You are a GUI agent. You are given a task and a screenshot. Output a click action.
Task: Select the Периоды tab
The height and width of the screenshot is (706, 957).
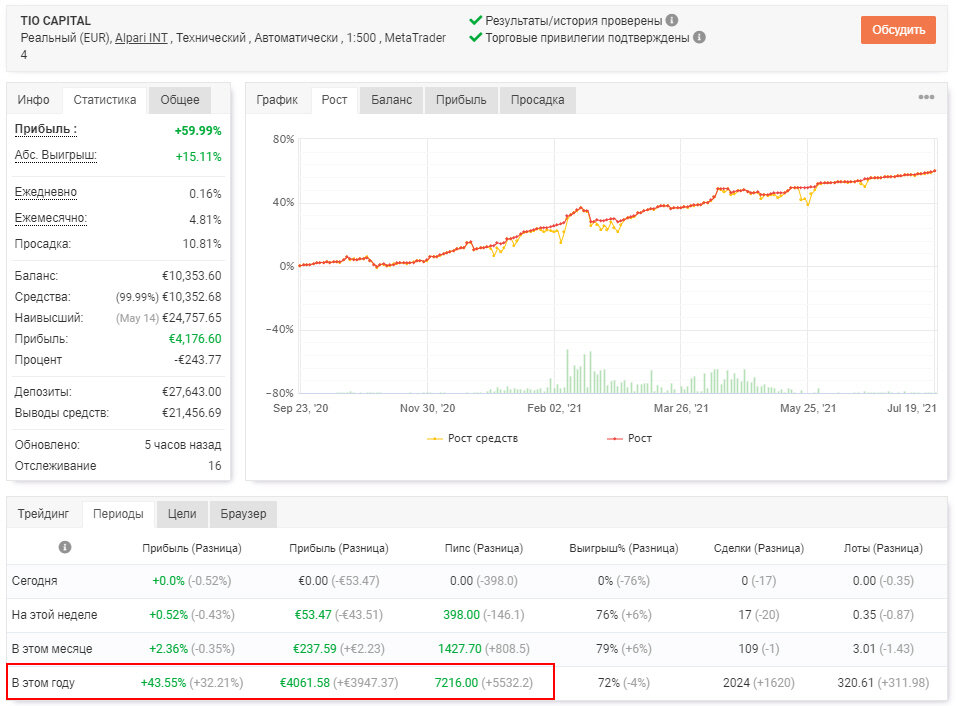[x=118, y=514]
